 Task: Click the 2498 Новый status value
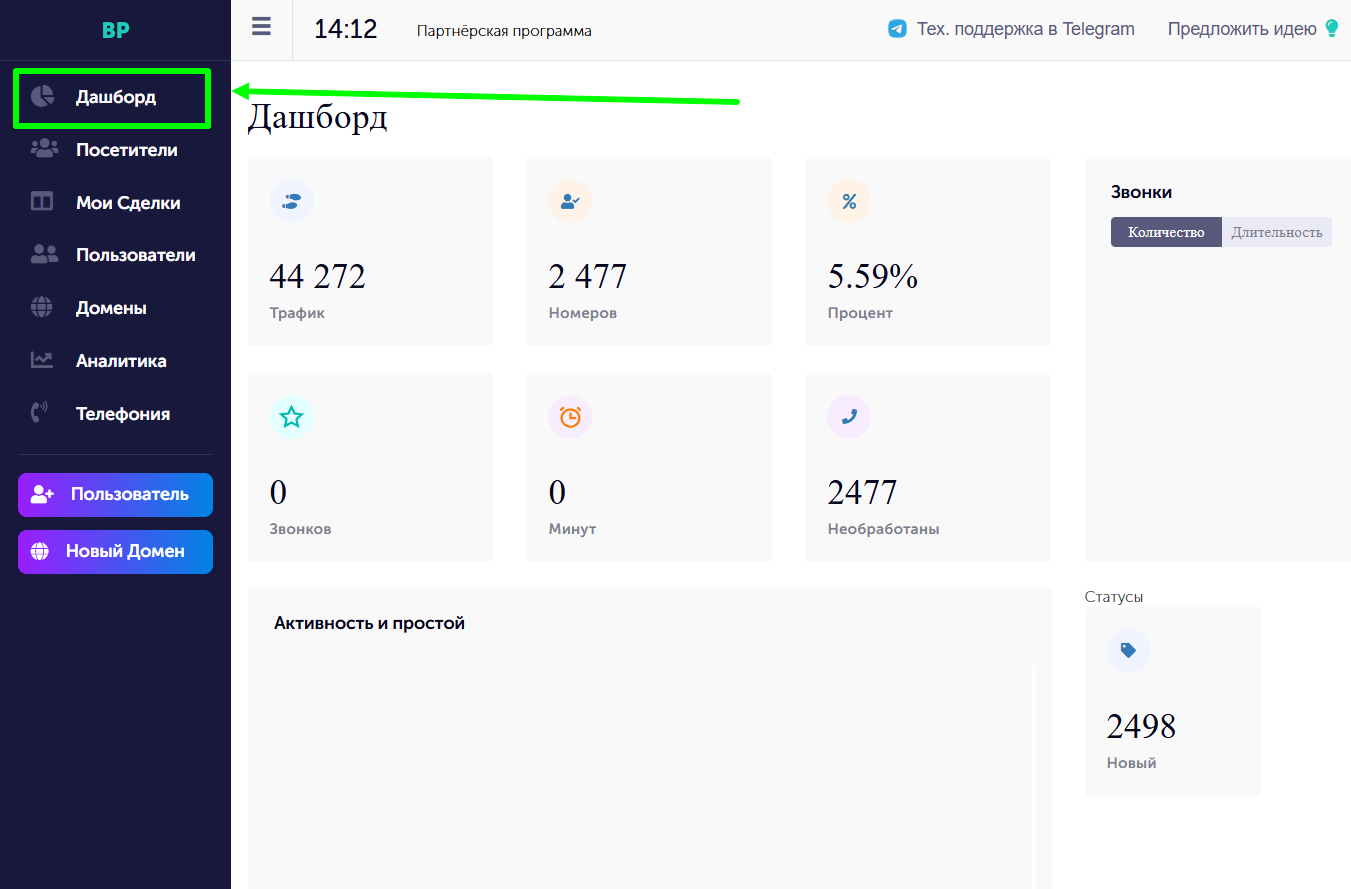coord(1141,726)
